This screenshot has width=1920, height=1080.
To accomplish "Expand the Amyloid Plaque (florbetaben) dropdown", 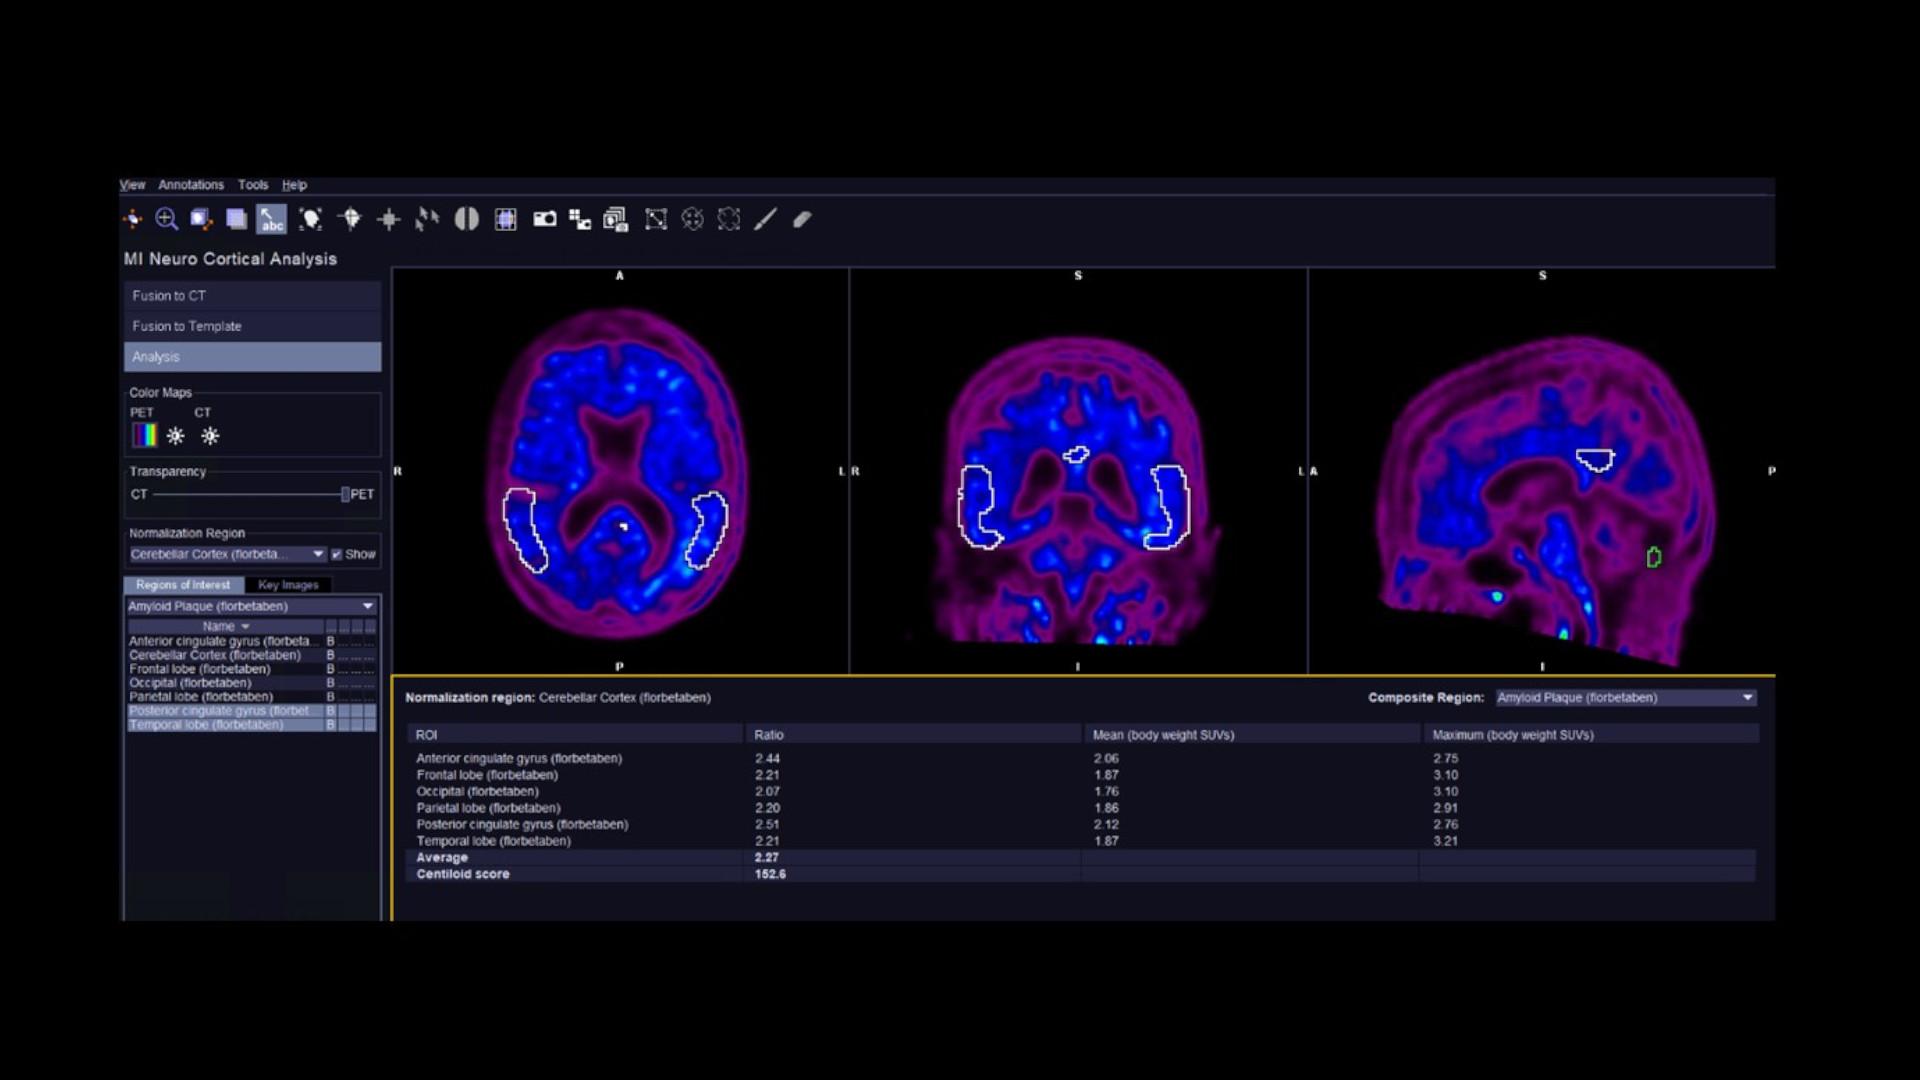I will (368, 606).
